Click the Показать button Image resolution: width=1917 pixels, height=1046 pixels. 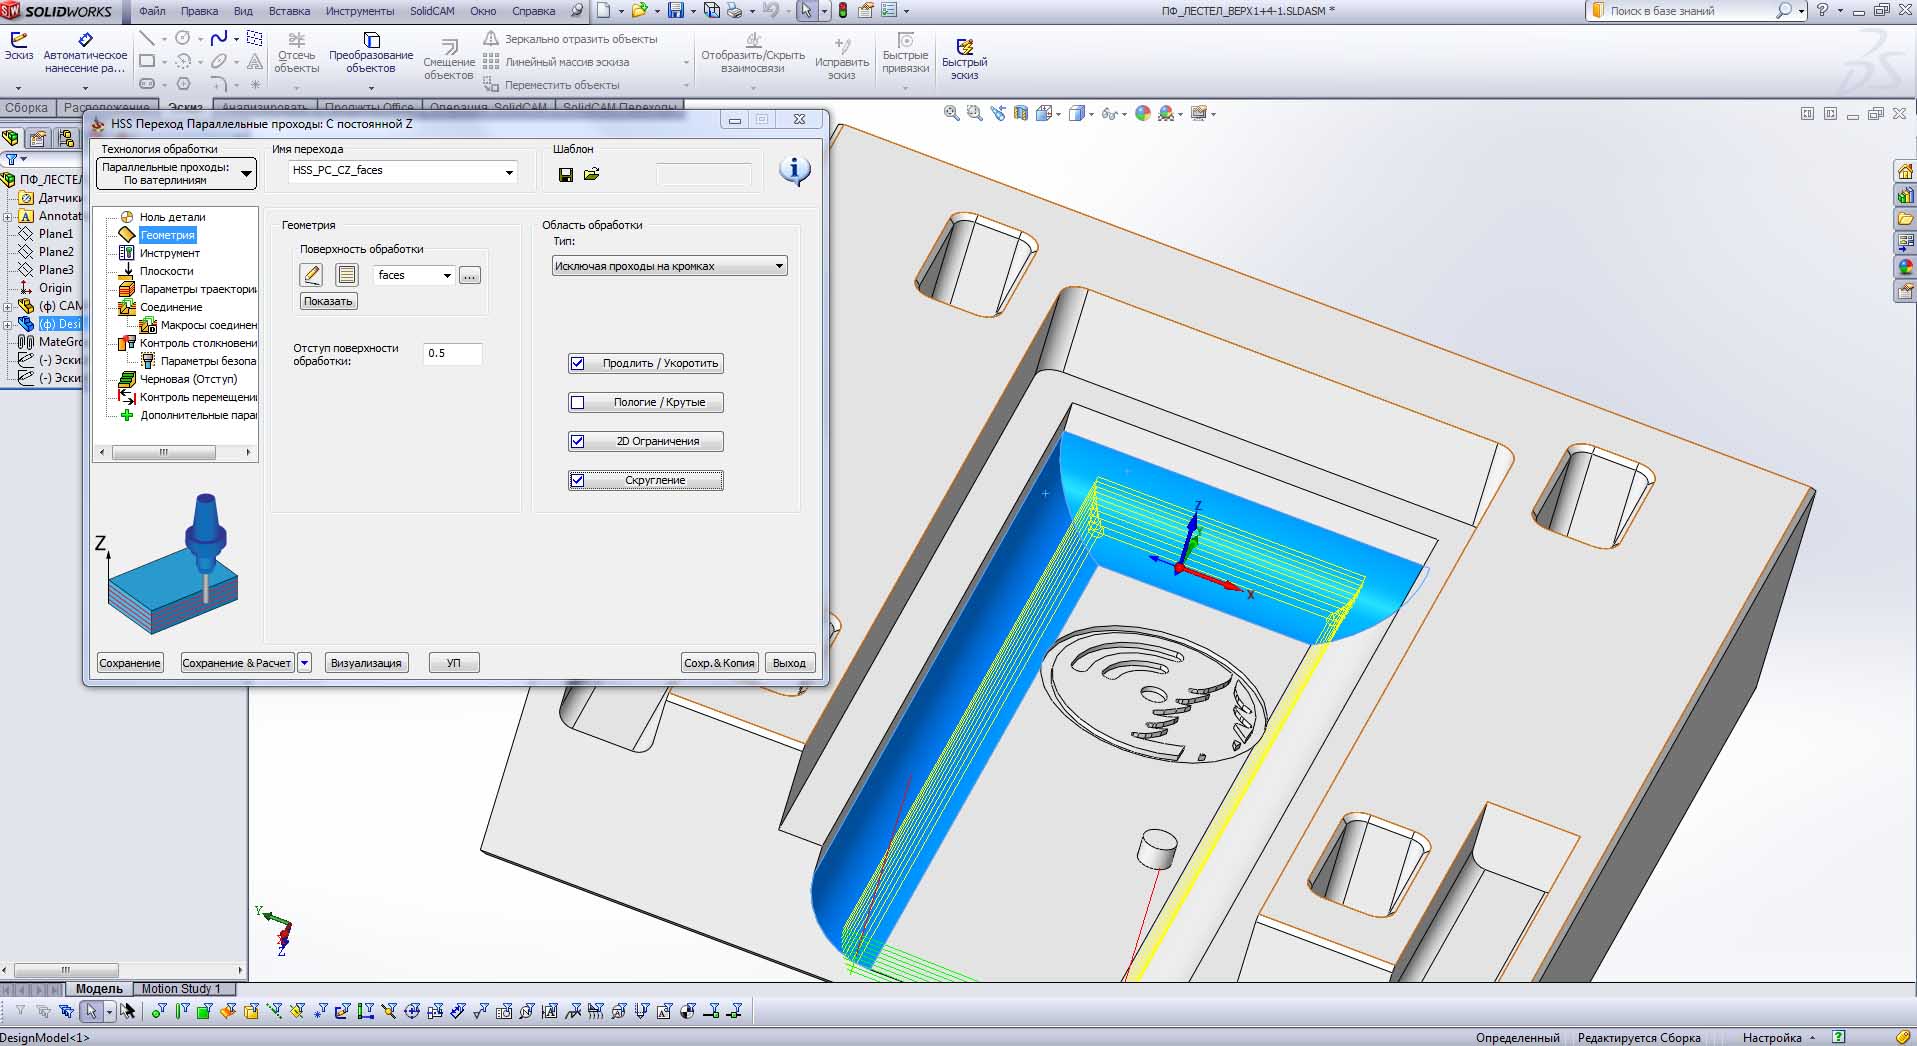tap(328, 301)
